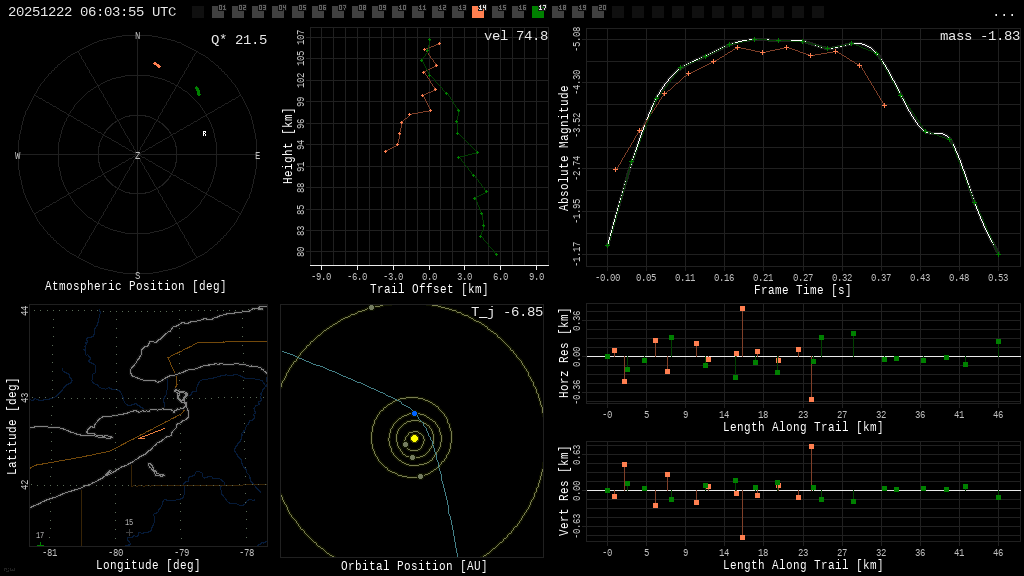Click station 15 cross marker on map

tap(129, 531)
